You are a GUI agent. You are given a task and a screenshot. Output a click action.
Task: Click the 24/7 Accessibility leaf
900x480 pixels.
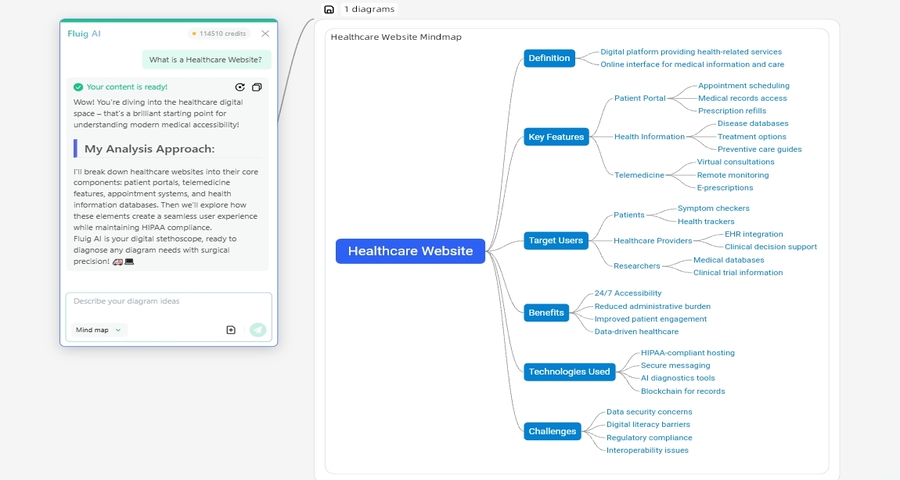point(627,293)
